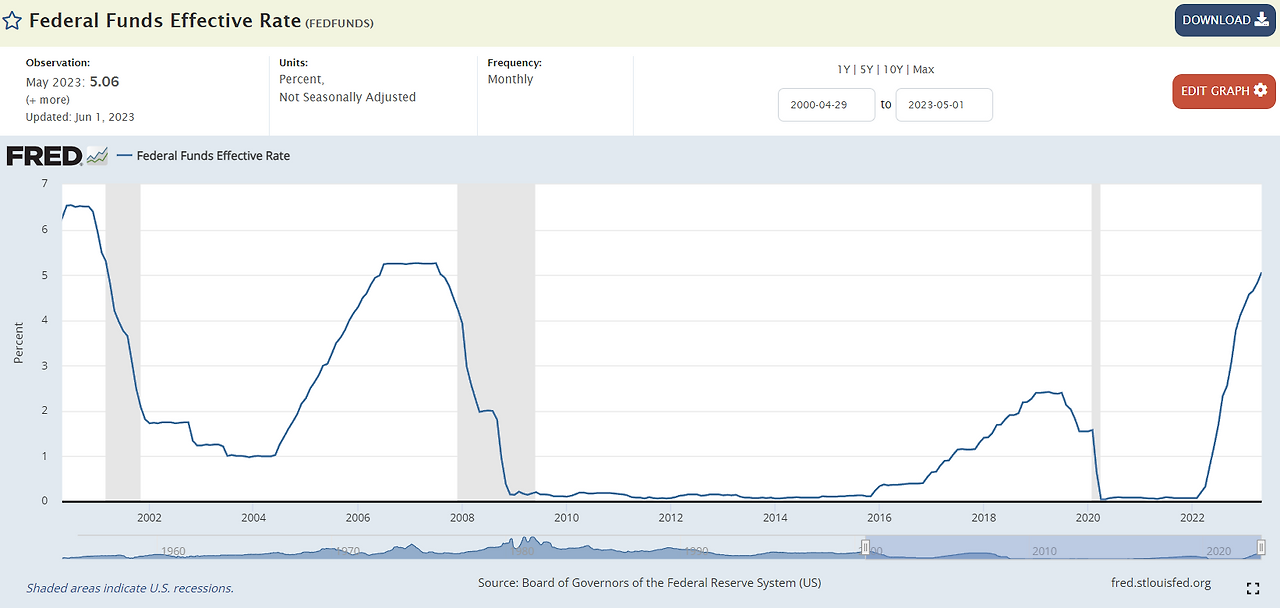Open fred.stlouisfed.org link
This screenshot has height=608, width=1280.
[1161, 583]
